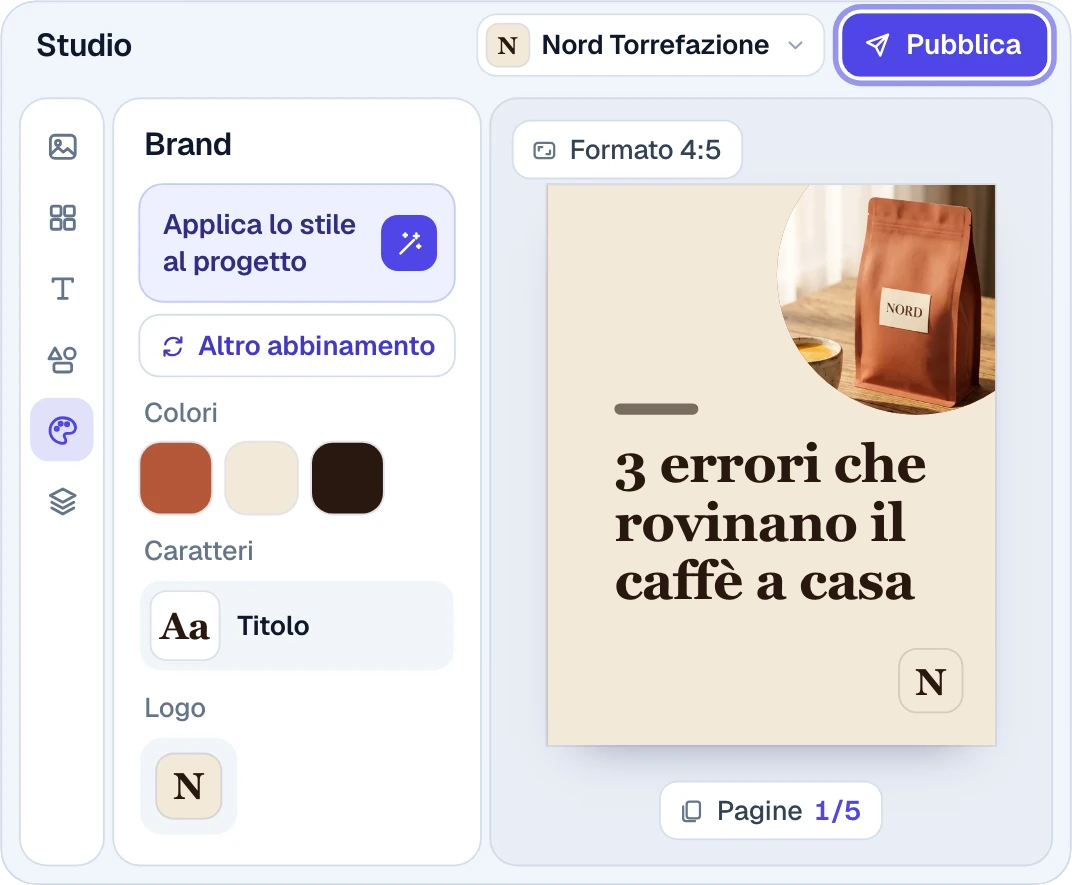Click the N avatar beside Nord Torrefazione
Screen dimensions: 1072x885
coord(507,45)
